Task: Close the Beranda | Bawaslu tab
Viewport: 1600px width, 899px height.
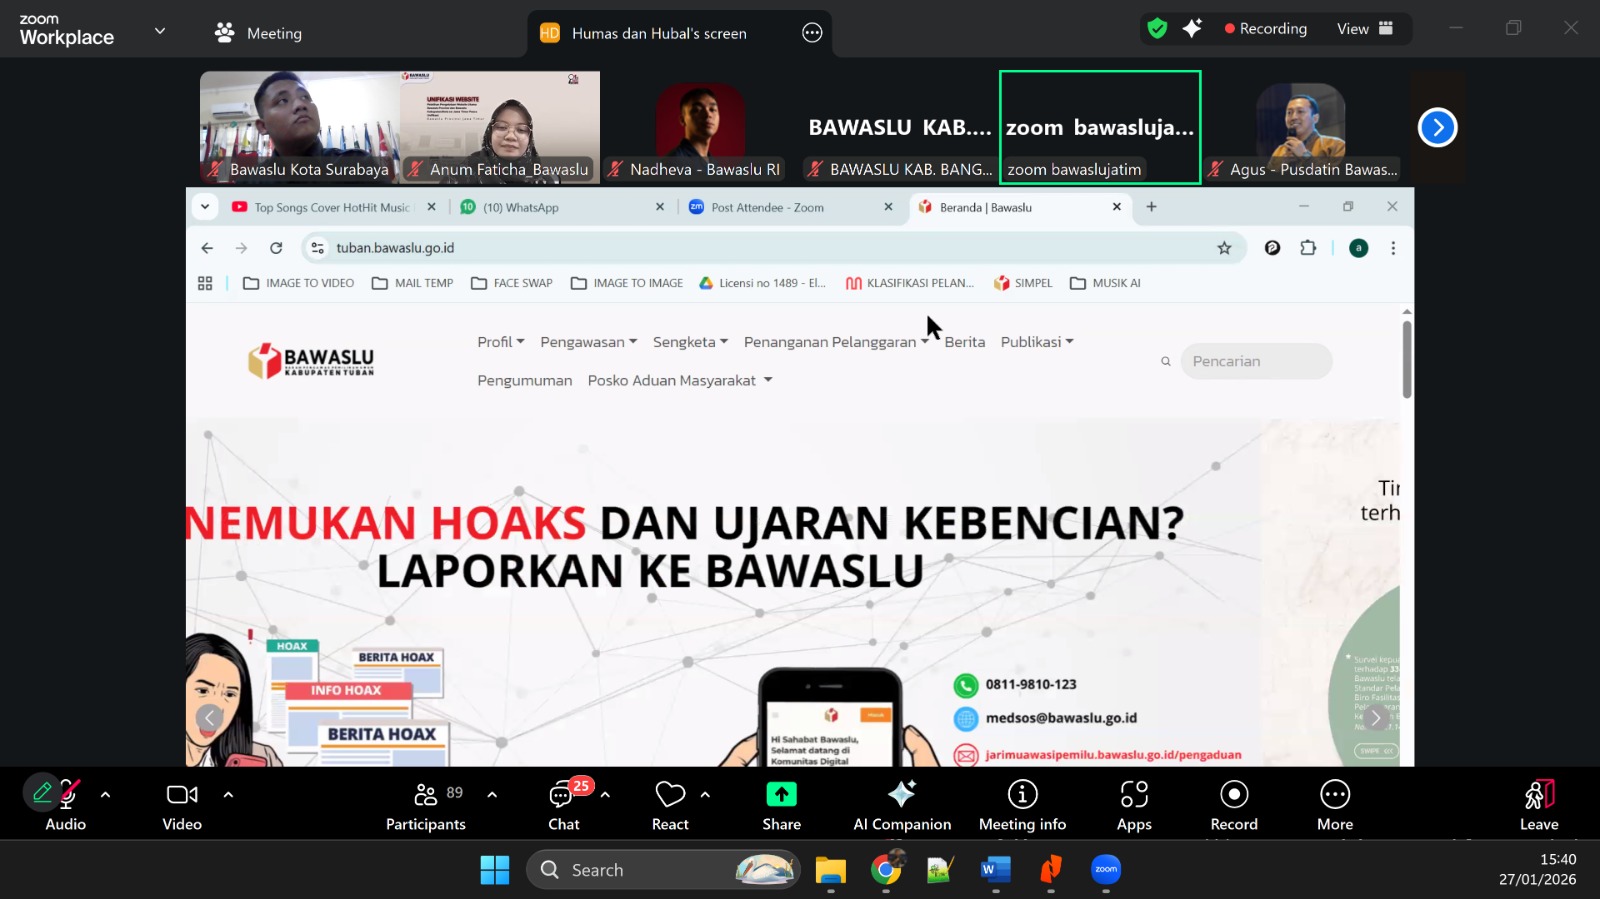Action: (1117, 207)
